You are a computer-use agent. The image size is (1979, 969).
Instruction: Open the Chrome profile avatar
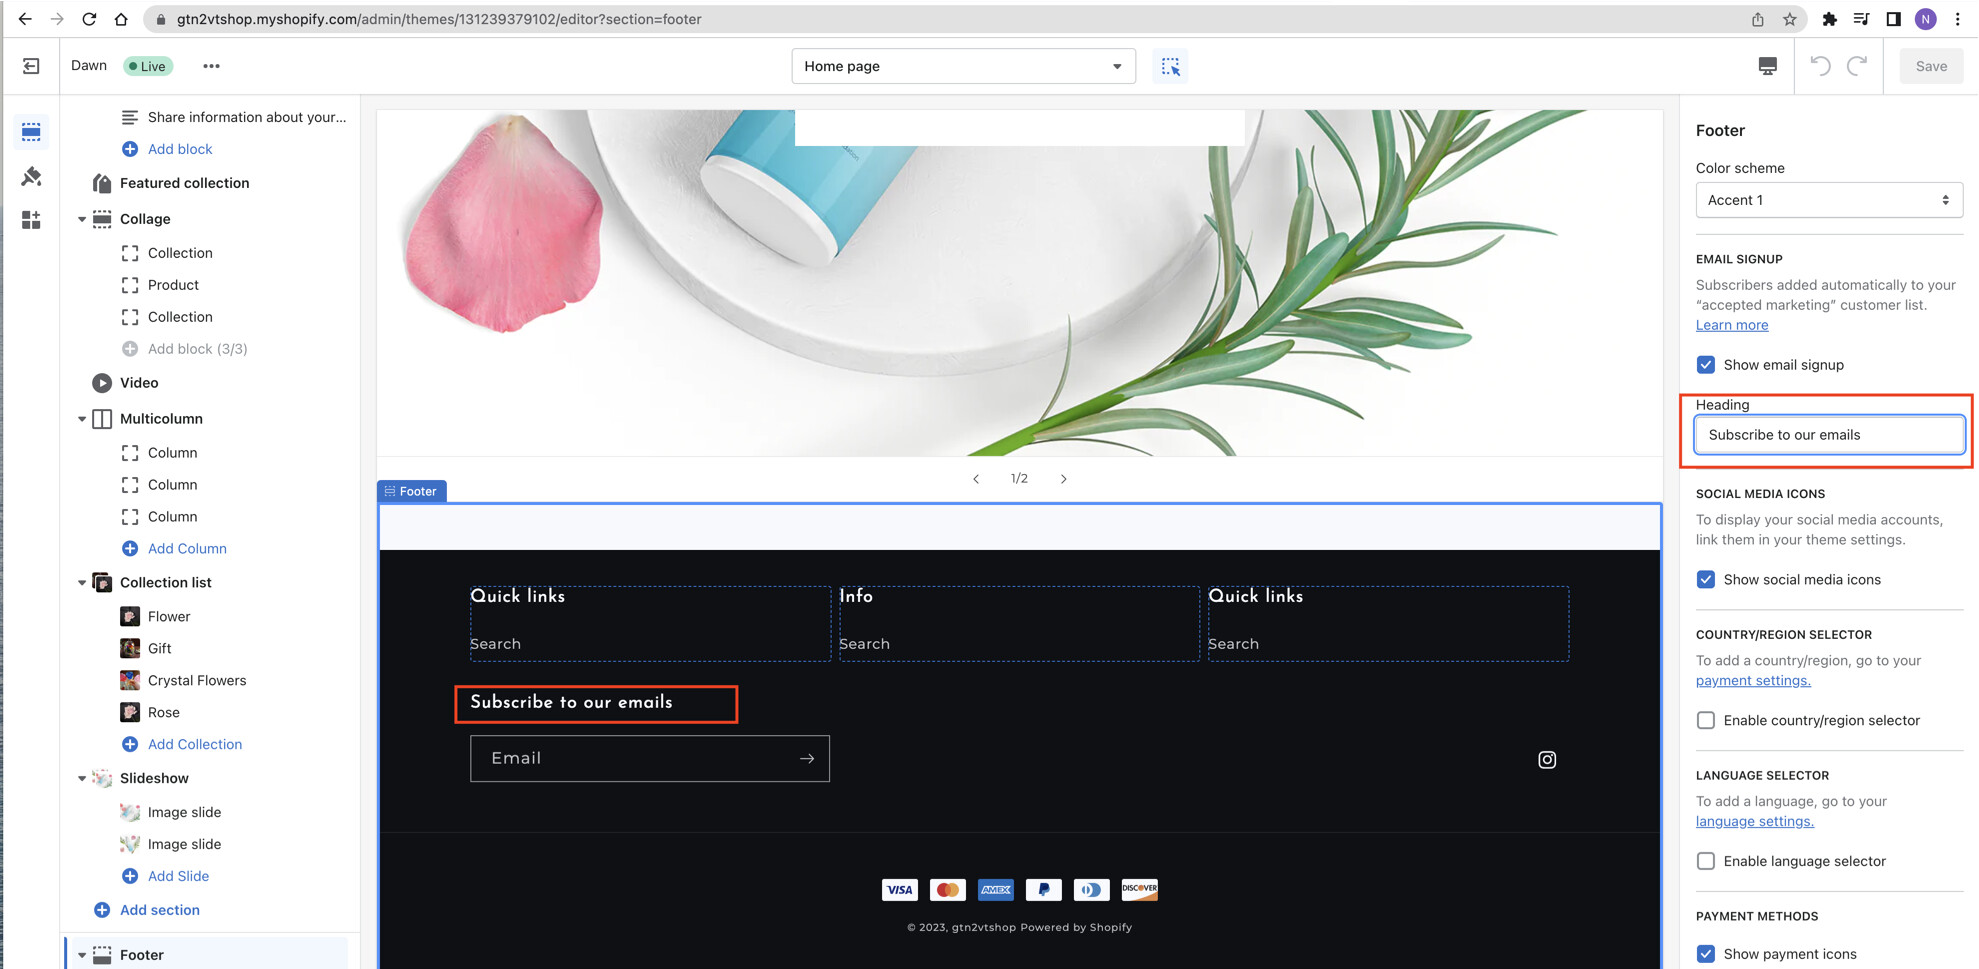pyautogui.click(x=1926, y=19)
